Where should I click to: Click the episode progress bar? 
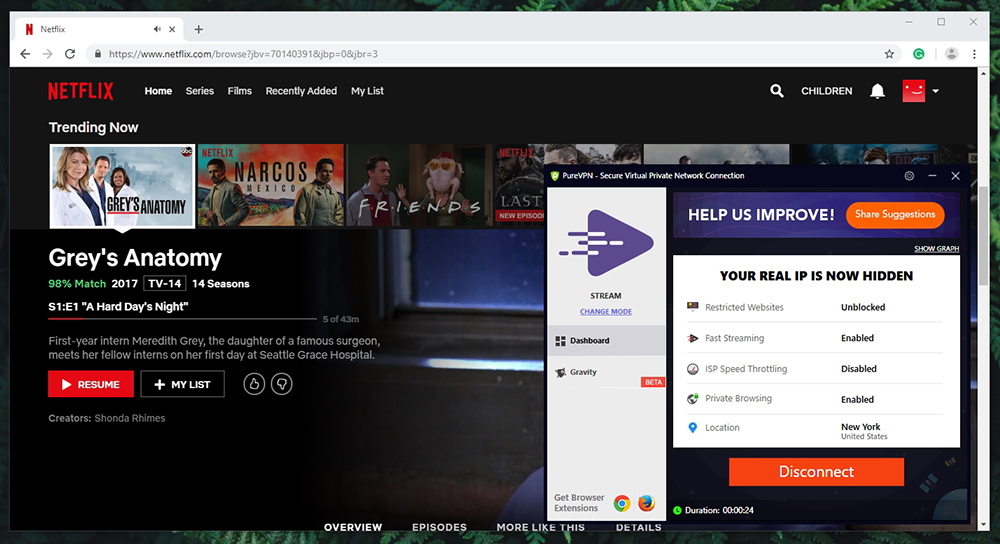click(182, 318)
